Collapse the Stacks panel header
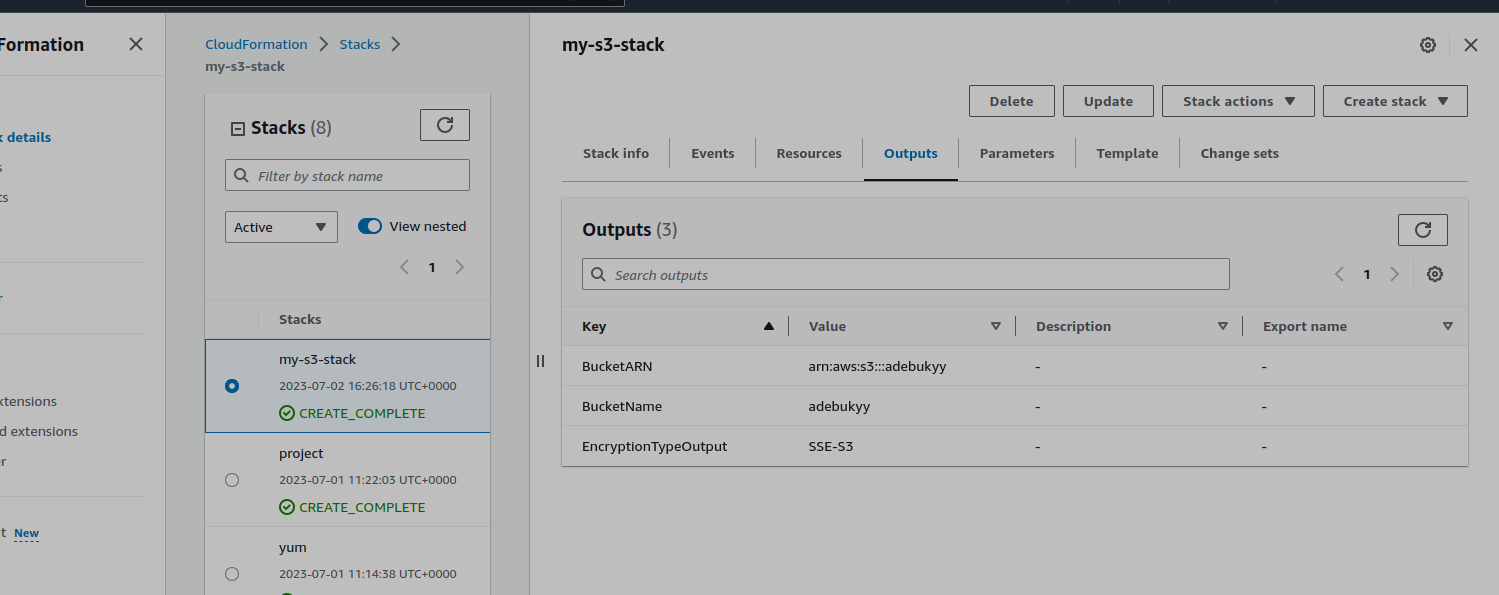Screen dimensions: 1499x595 238,127
